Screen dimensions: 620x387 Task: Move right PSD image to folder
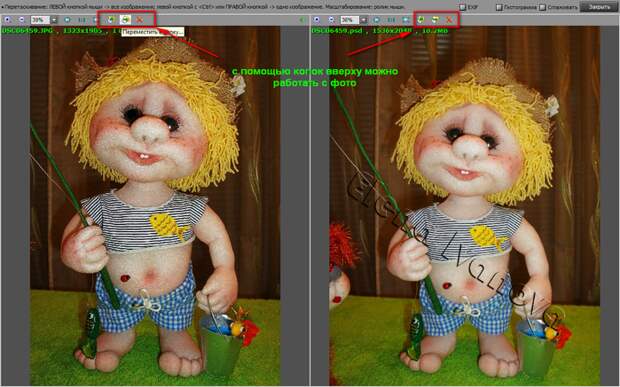(435, 19)
